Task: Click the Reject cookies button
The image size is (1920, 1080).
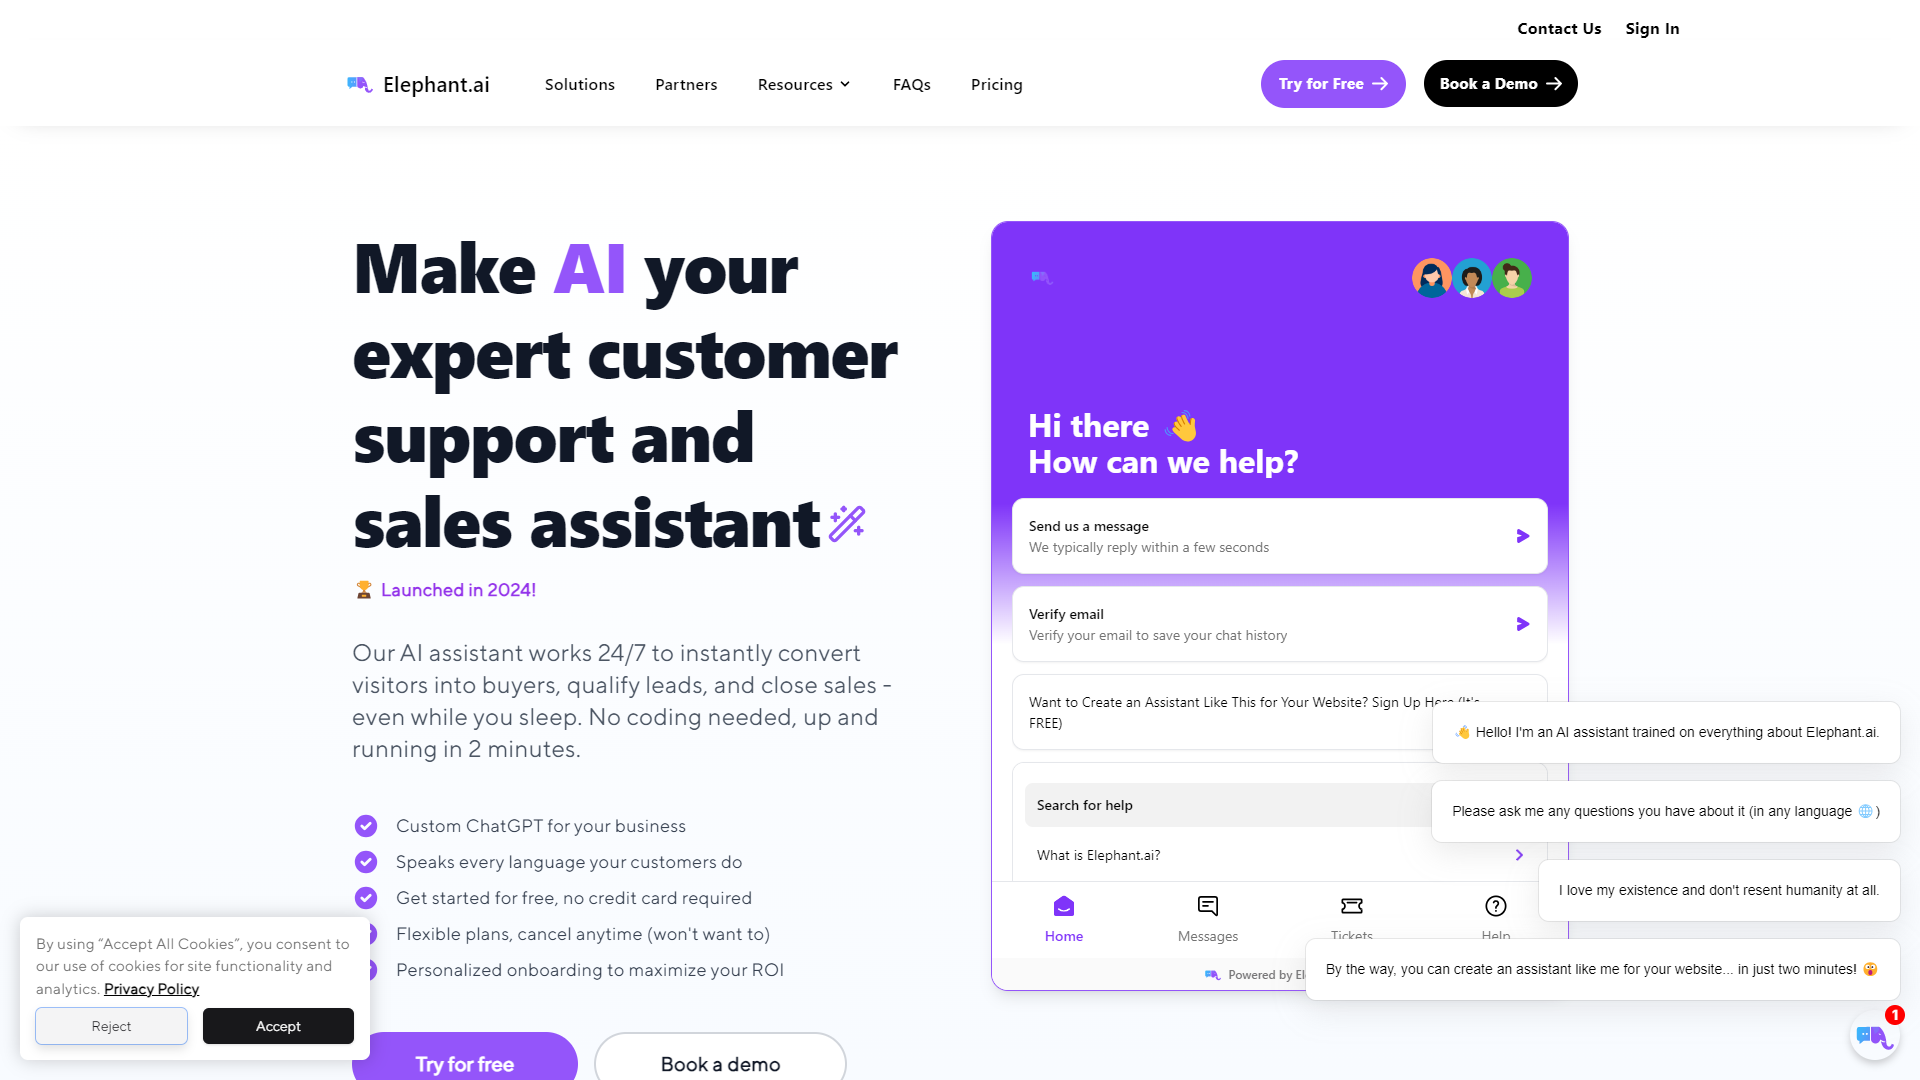Action: [x=111, y=1026]
